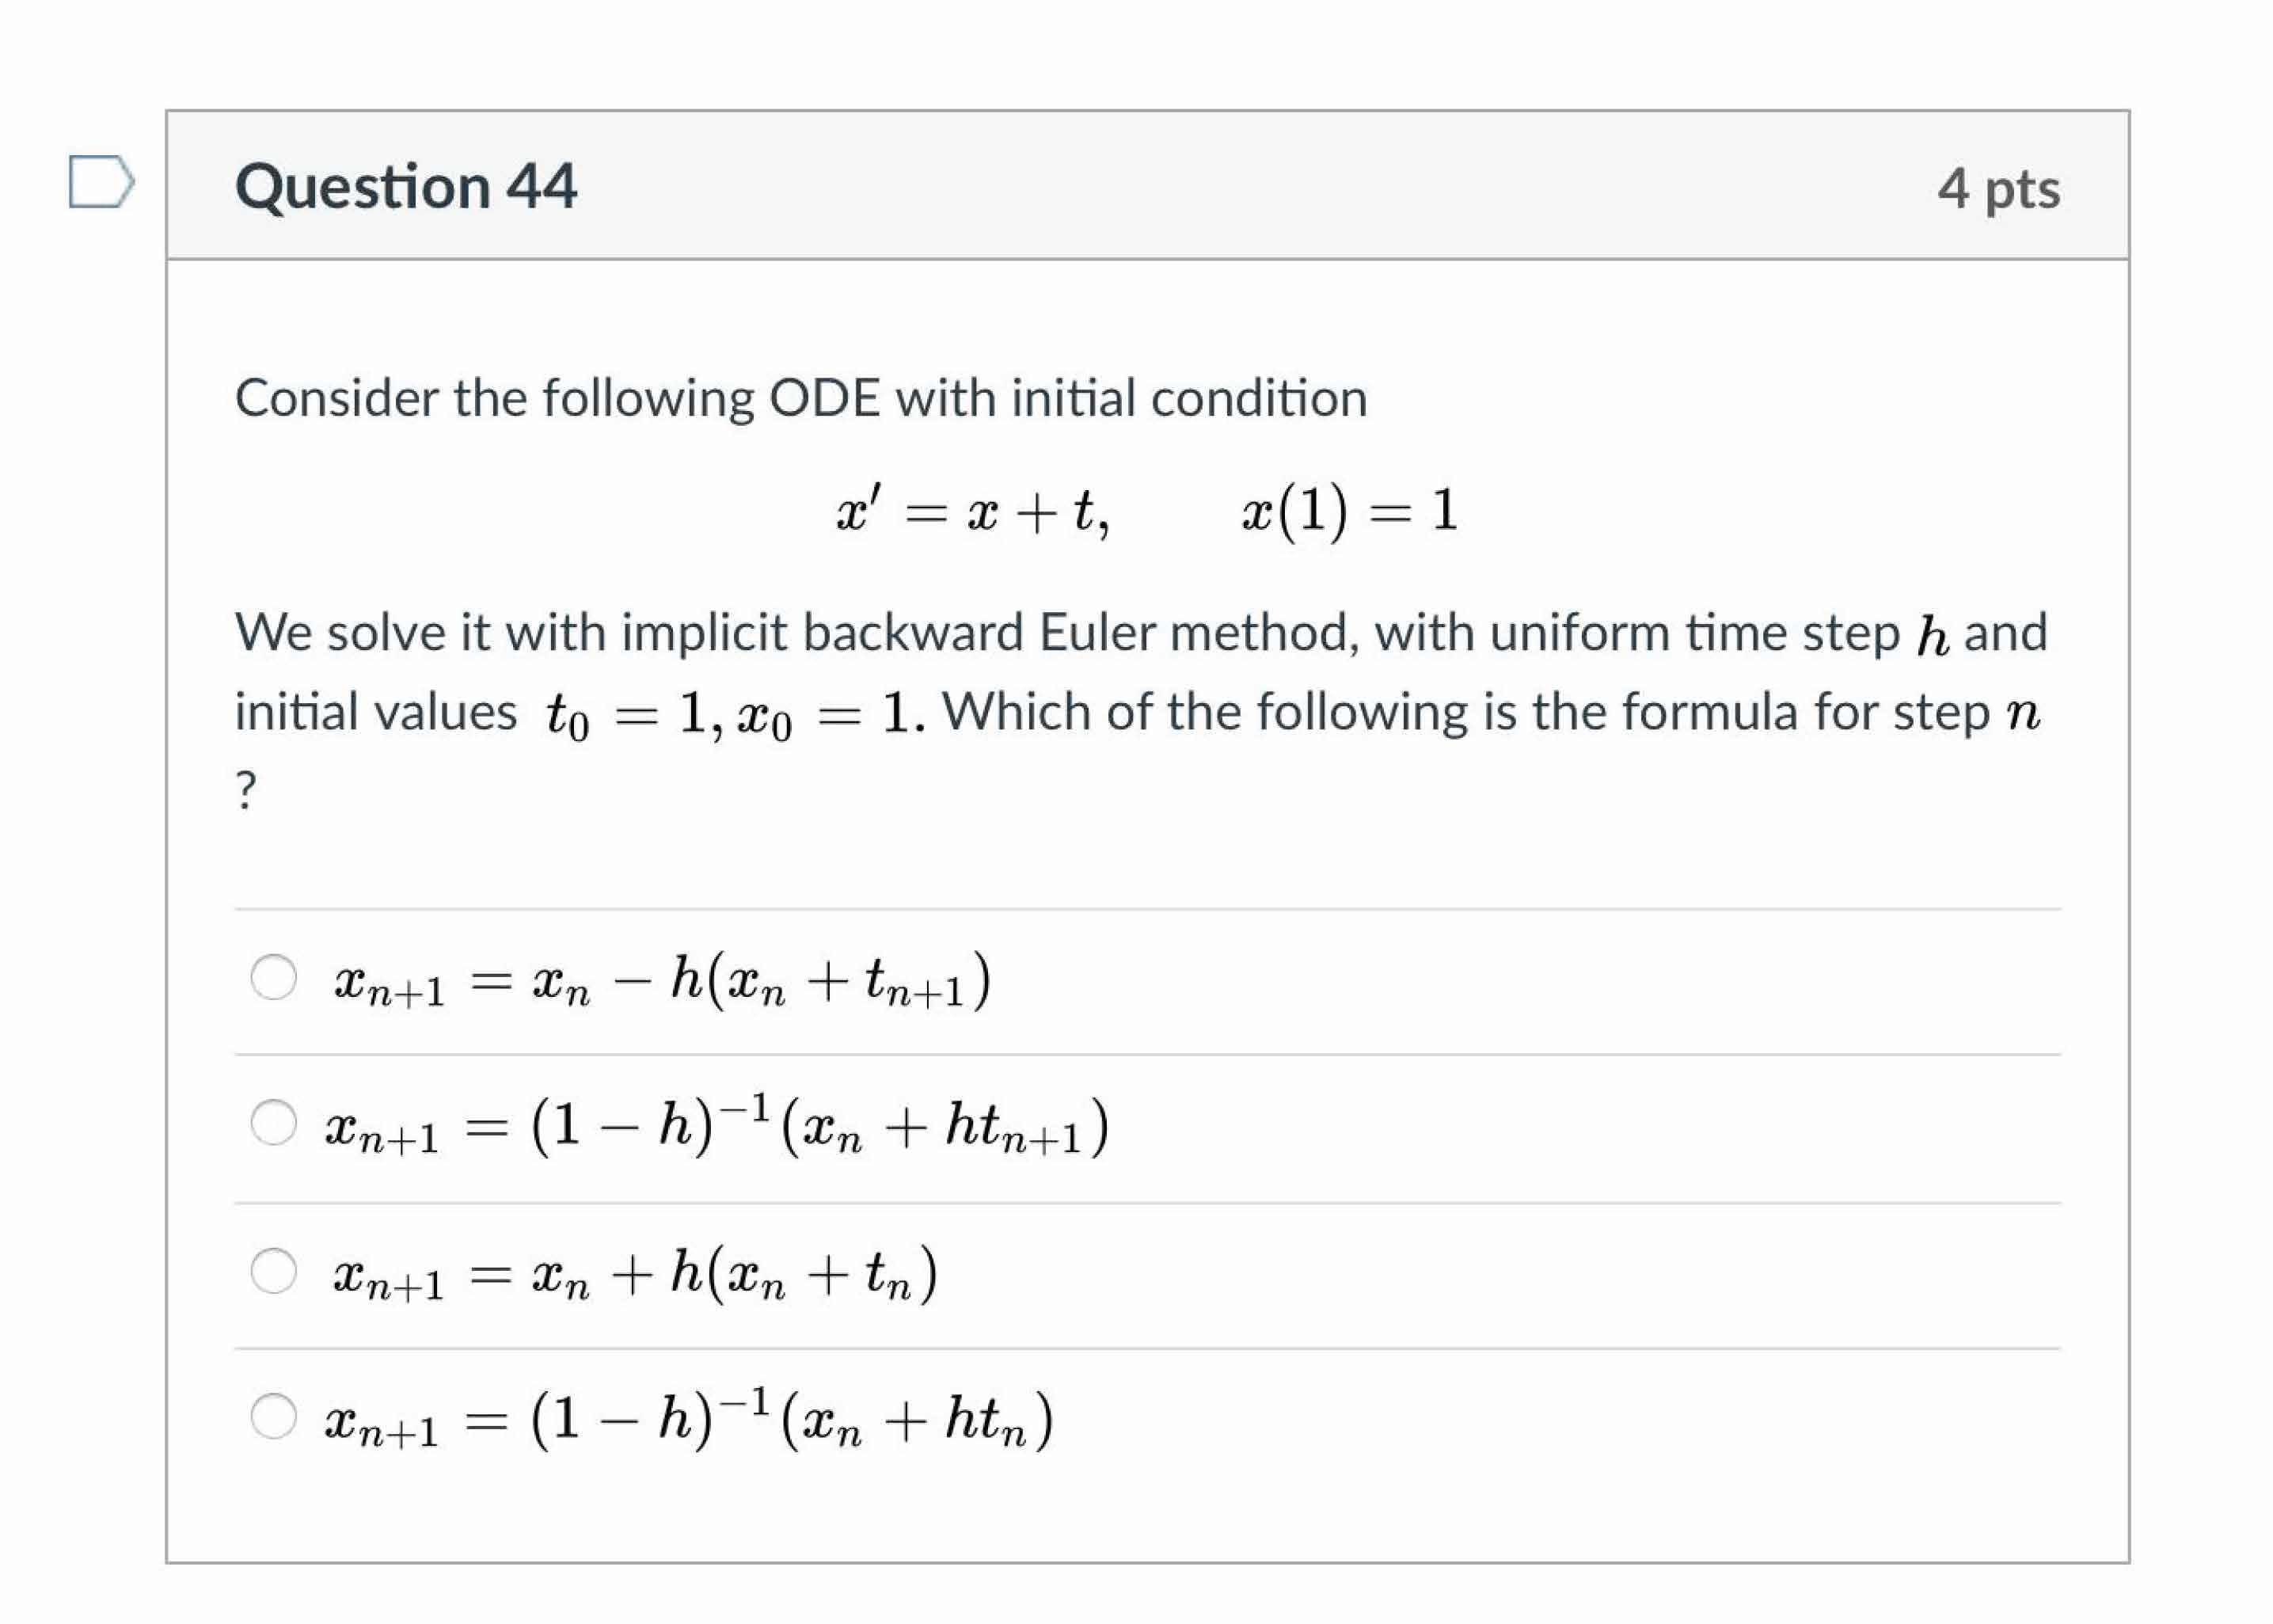Click the Question 44 heading
This screenshot has height=1624, width=2273.
pyautogui.click(x=406, y=187)
